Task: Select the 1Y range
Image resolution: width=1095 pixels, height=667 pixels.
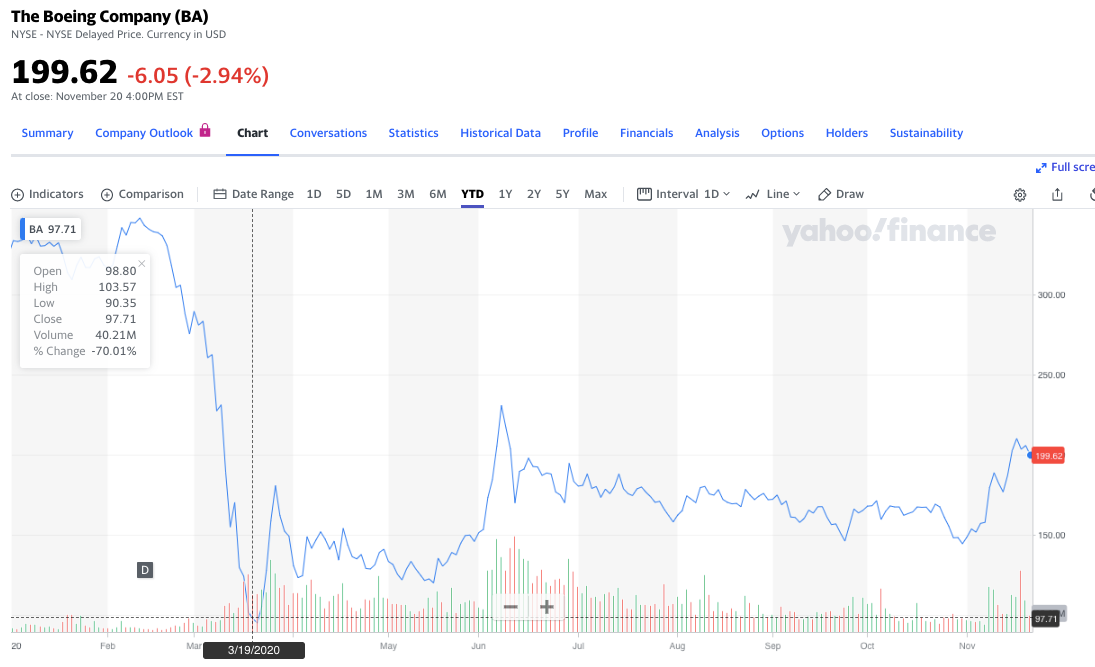Action: click(x=506, y=194)
